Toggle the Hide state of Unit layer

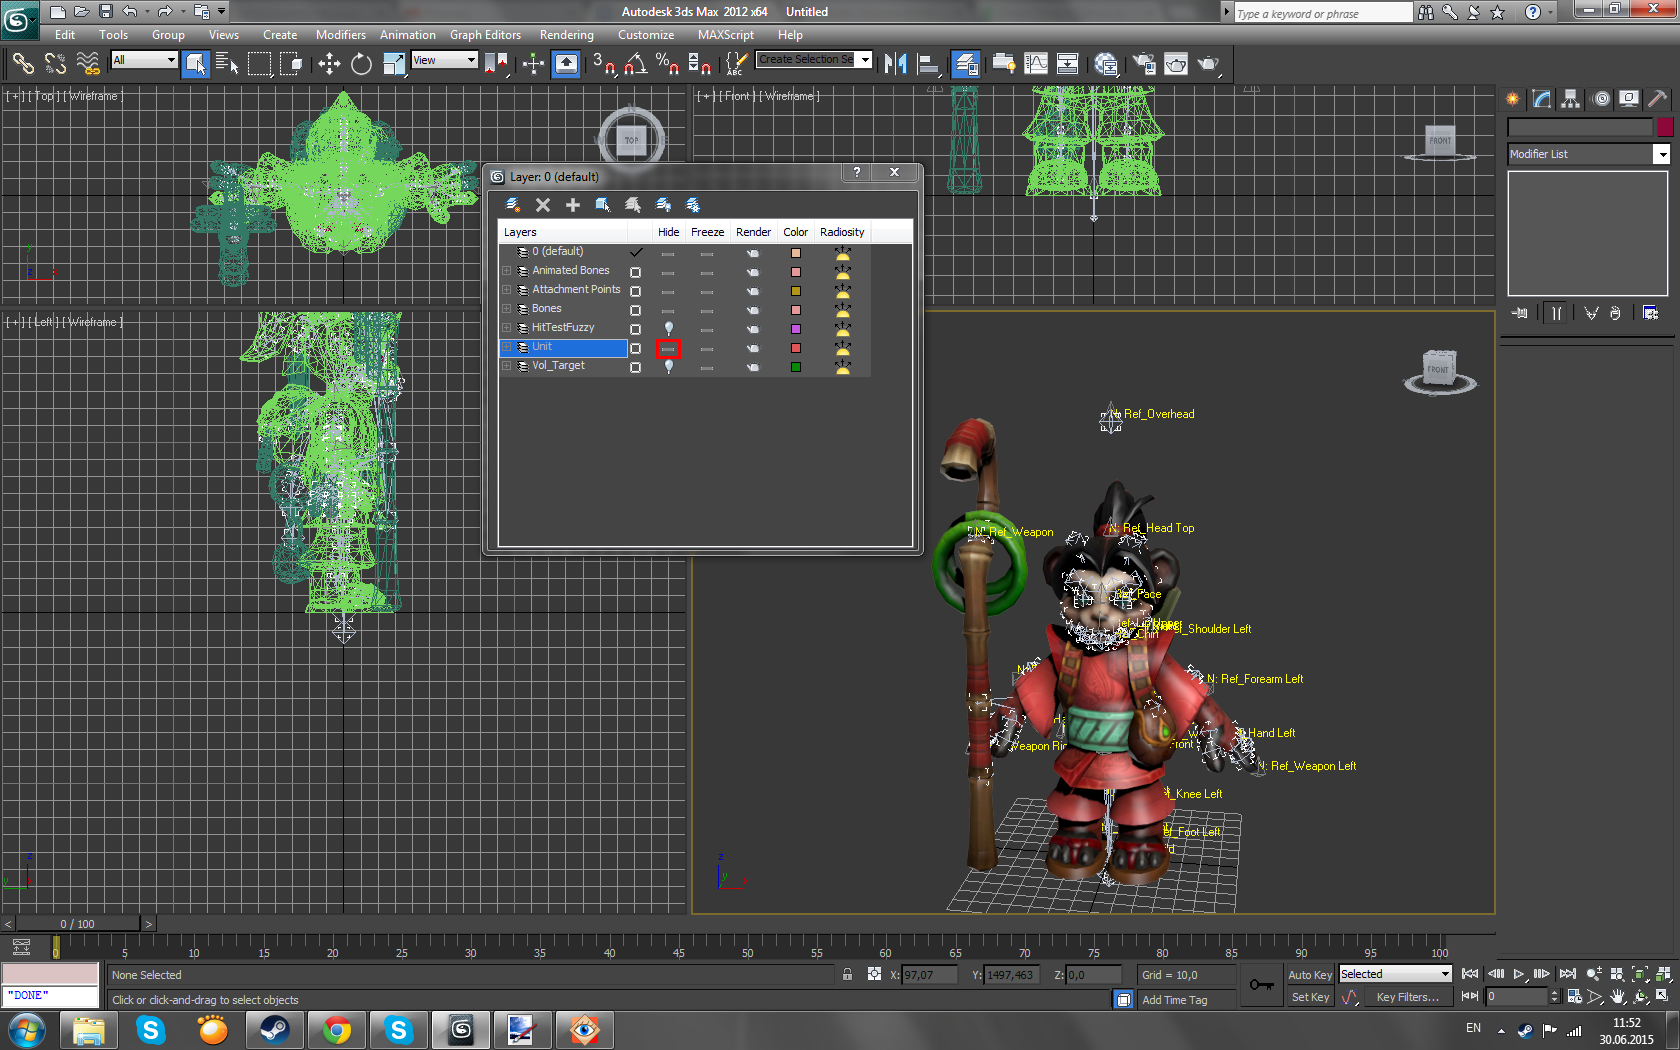point(668,348)
